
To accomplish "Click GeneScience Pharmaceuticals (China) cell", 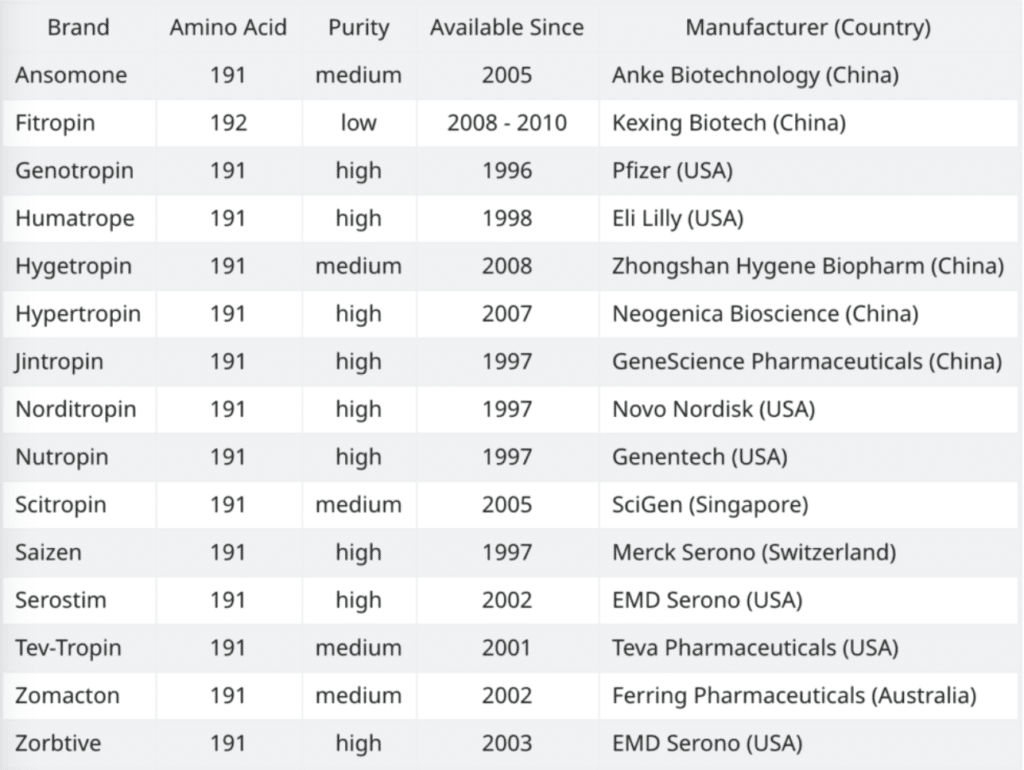I will click(807, 361).
